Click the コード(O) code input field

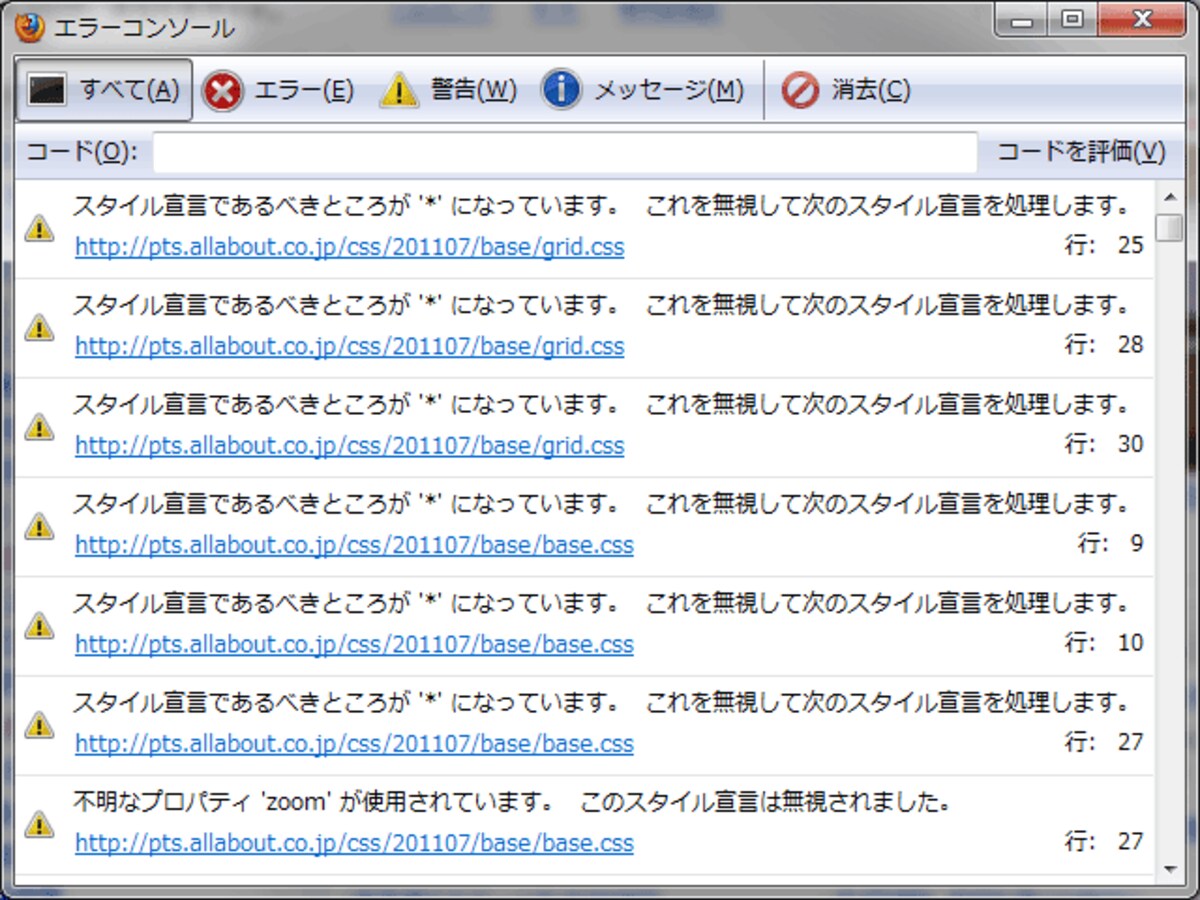click(x=565, y=152)
